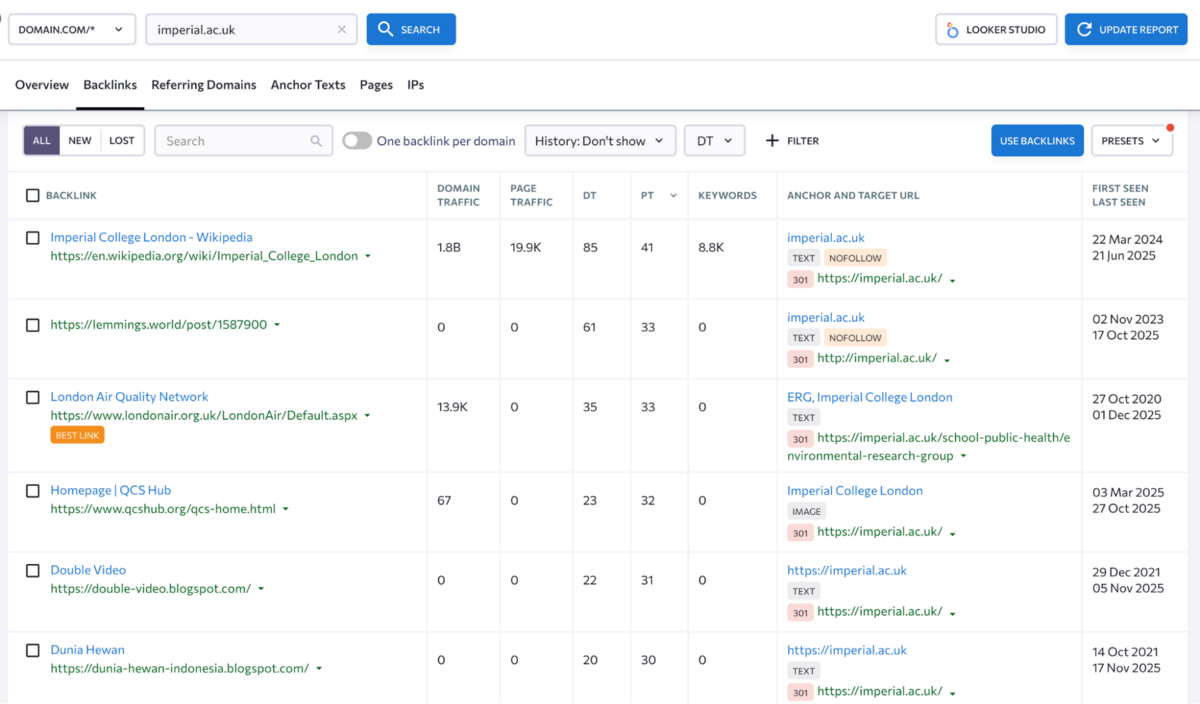Image resolution: width=1200 pixels, height=704 pixels.
Task: Check the Dunia Hewan row checkbox
Action: (x=32, y=650)
